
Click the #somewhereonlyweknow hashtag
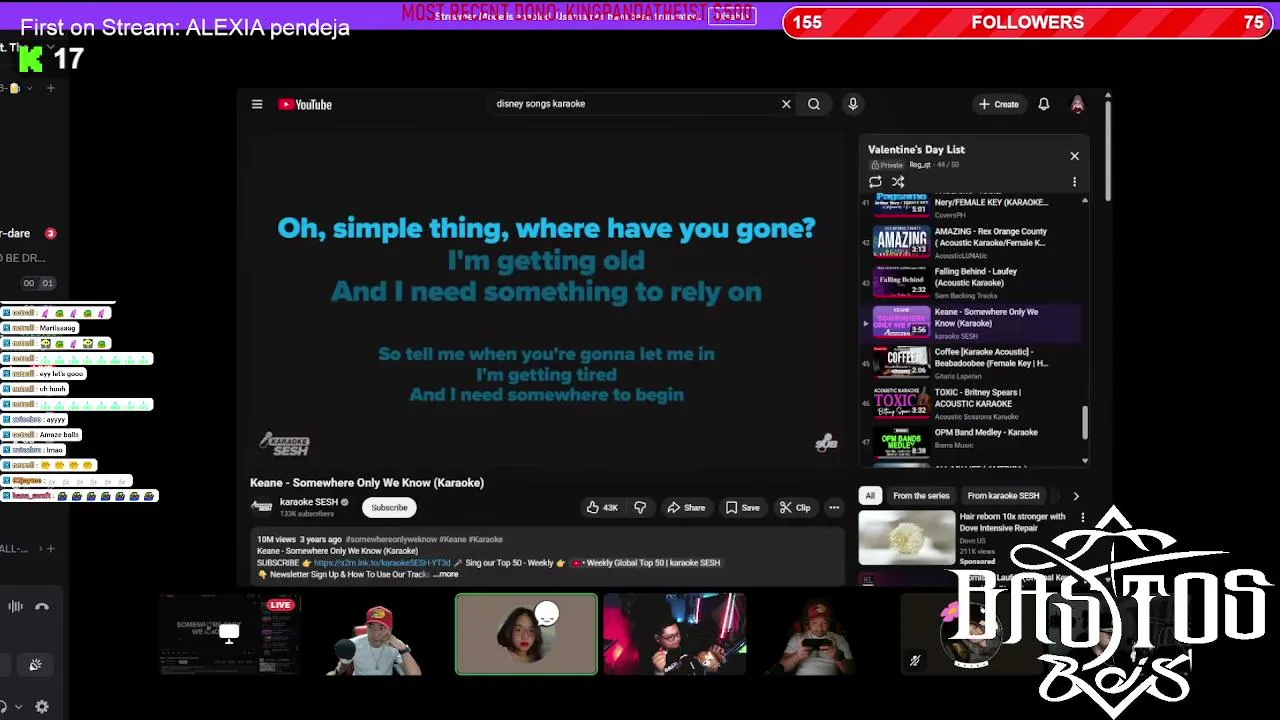tap(391, 540)
